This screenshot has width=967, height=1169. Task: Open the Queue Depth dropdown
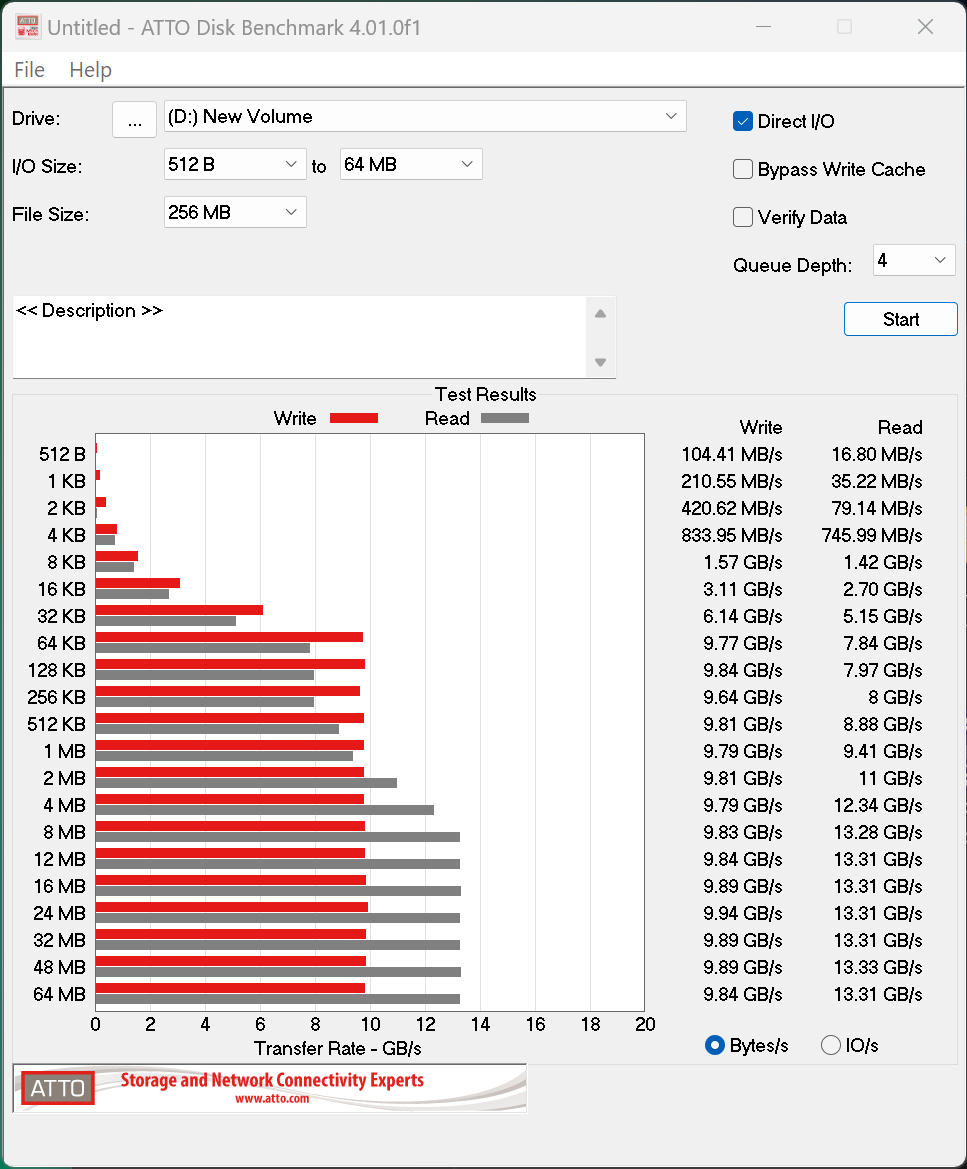coord(914,261)
